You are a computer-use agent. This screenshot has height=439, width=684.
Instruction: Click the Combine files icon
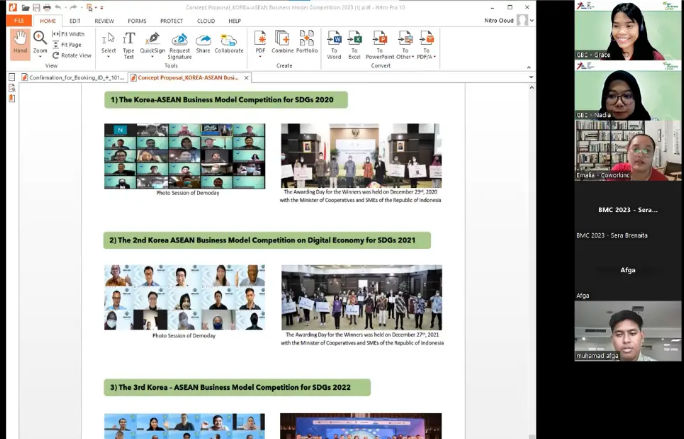[283, 42]
